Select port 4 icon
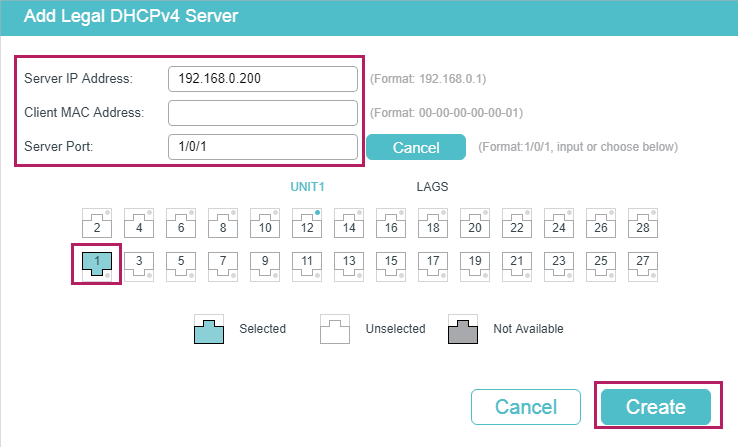The image size is (738, 447). (x=139, y=223)
